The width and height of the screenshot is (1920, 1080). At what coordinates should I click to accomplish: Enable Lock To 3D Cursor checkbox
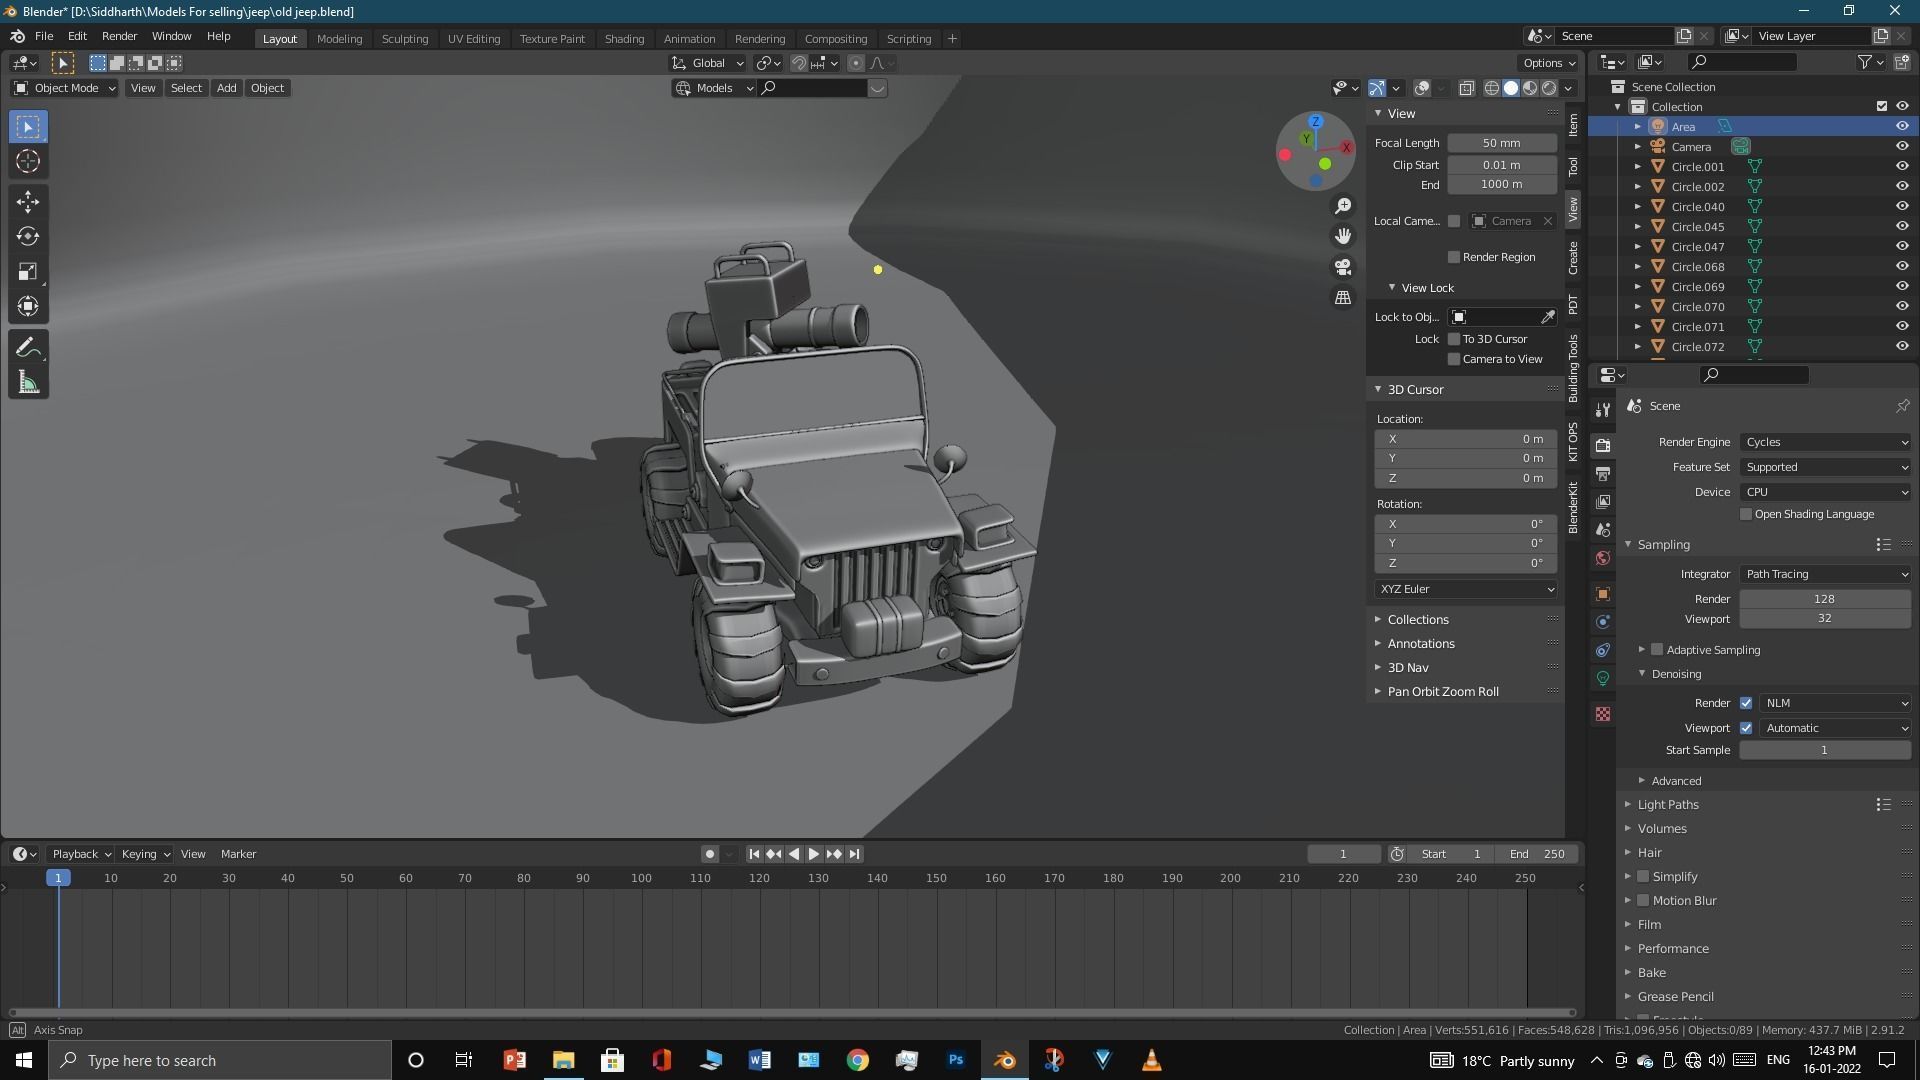tap(1454, 339)
